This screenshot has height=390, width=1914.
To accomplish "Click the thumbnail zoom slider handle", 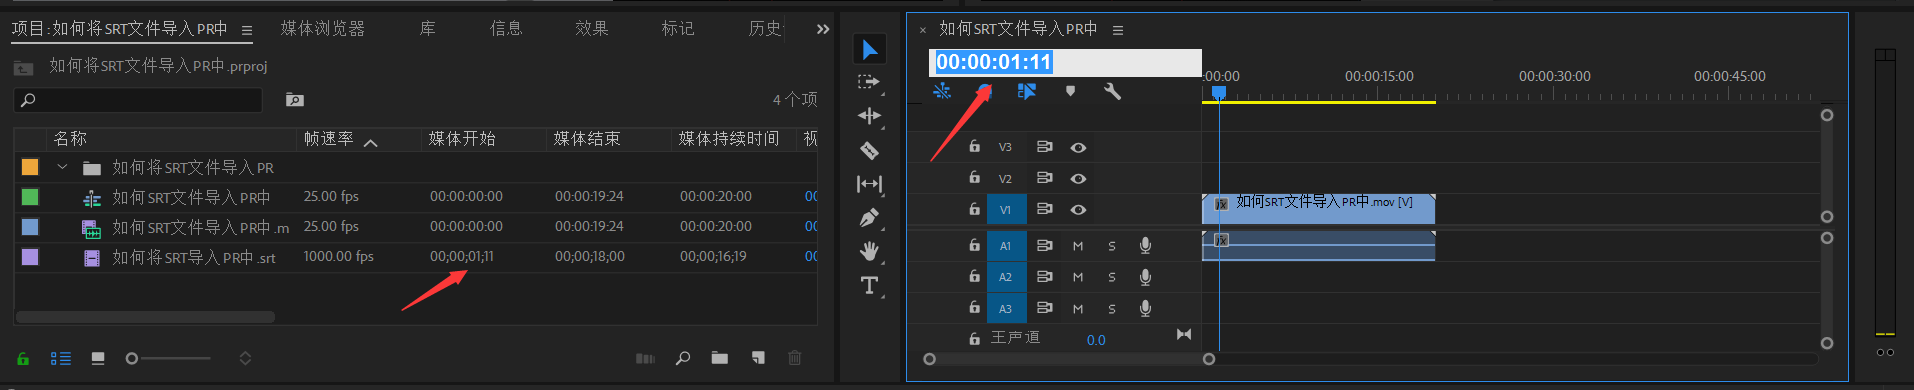I will tap(131, 358).
